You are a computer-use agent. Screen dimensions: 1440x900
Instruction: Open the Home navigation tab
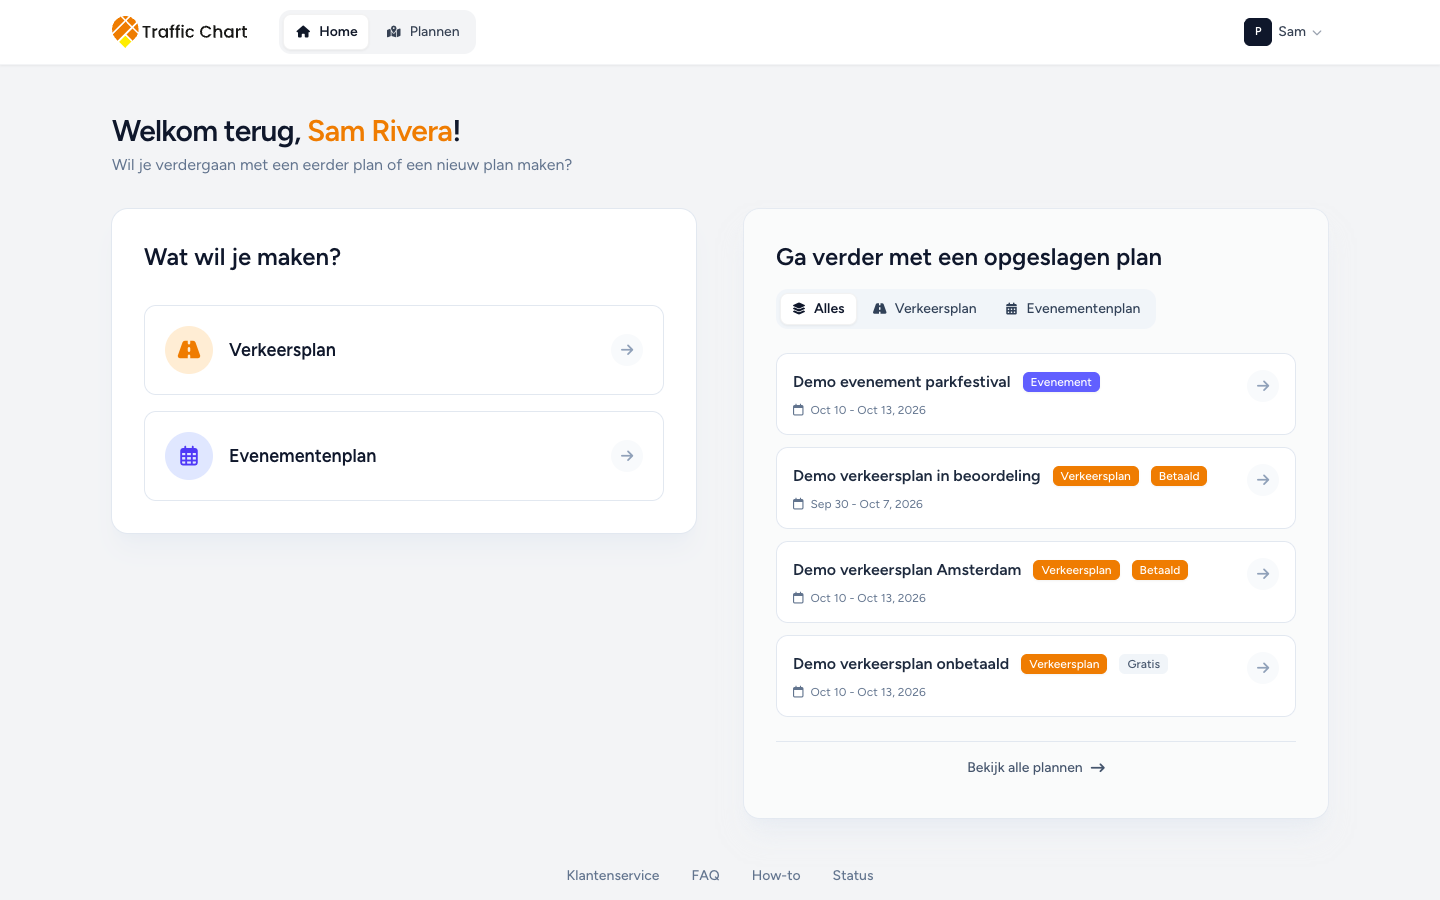coord(326,32)
